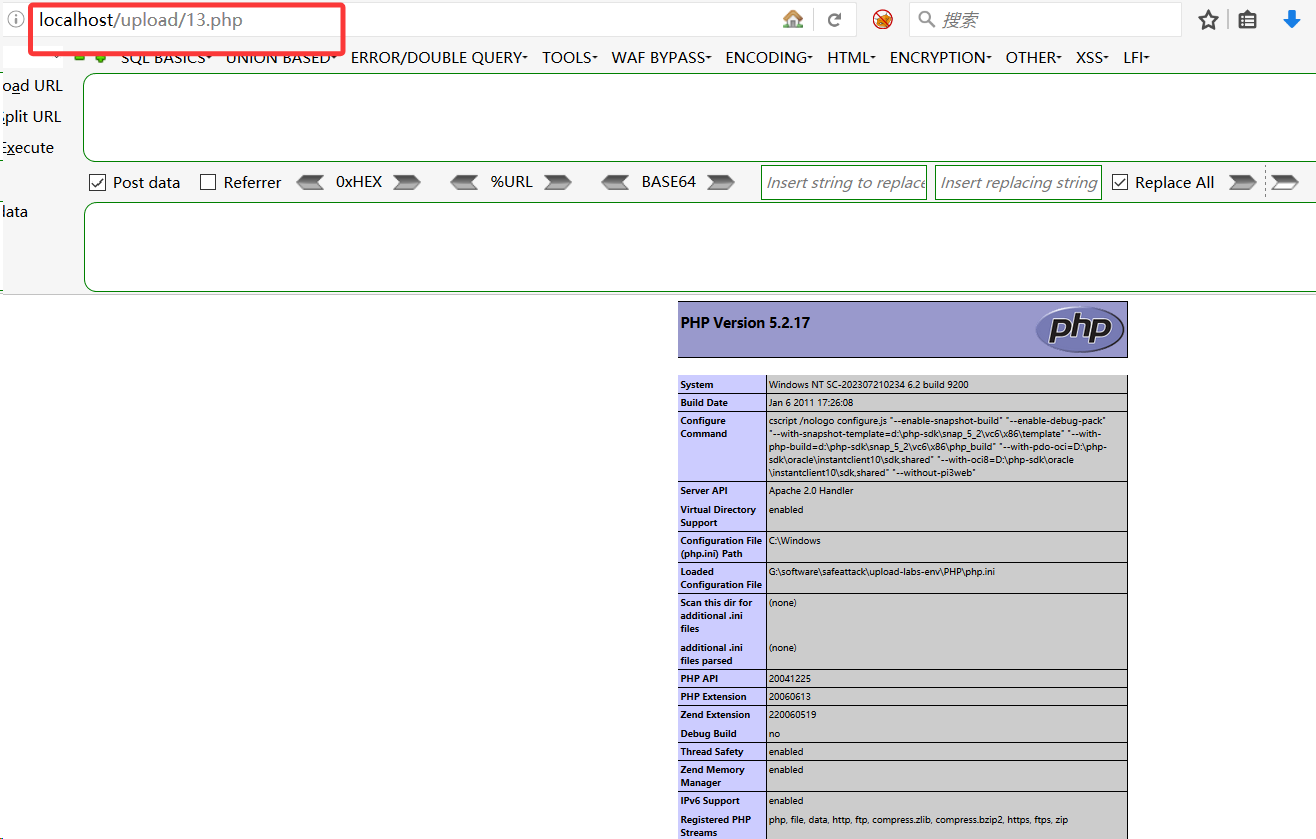Image resolution: width=1316 pixels, height=839 pixels.
Task: Click the PHP logo image
Action: pos(1080,329)
